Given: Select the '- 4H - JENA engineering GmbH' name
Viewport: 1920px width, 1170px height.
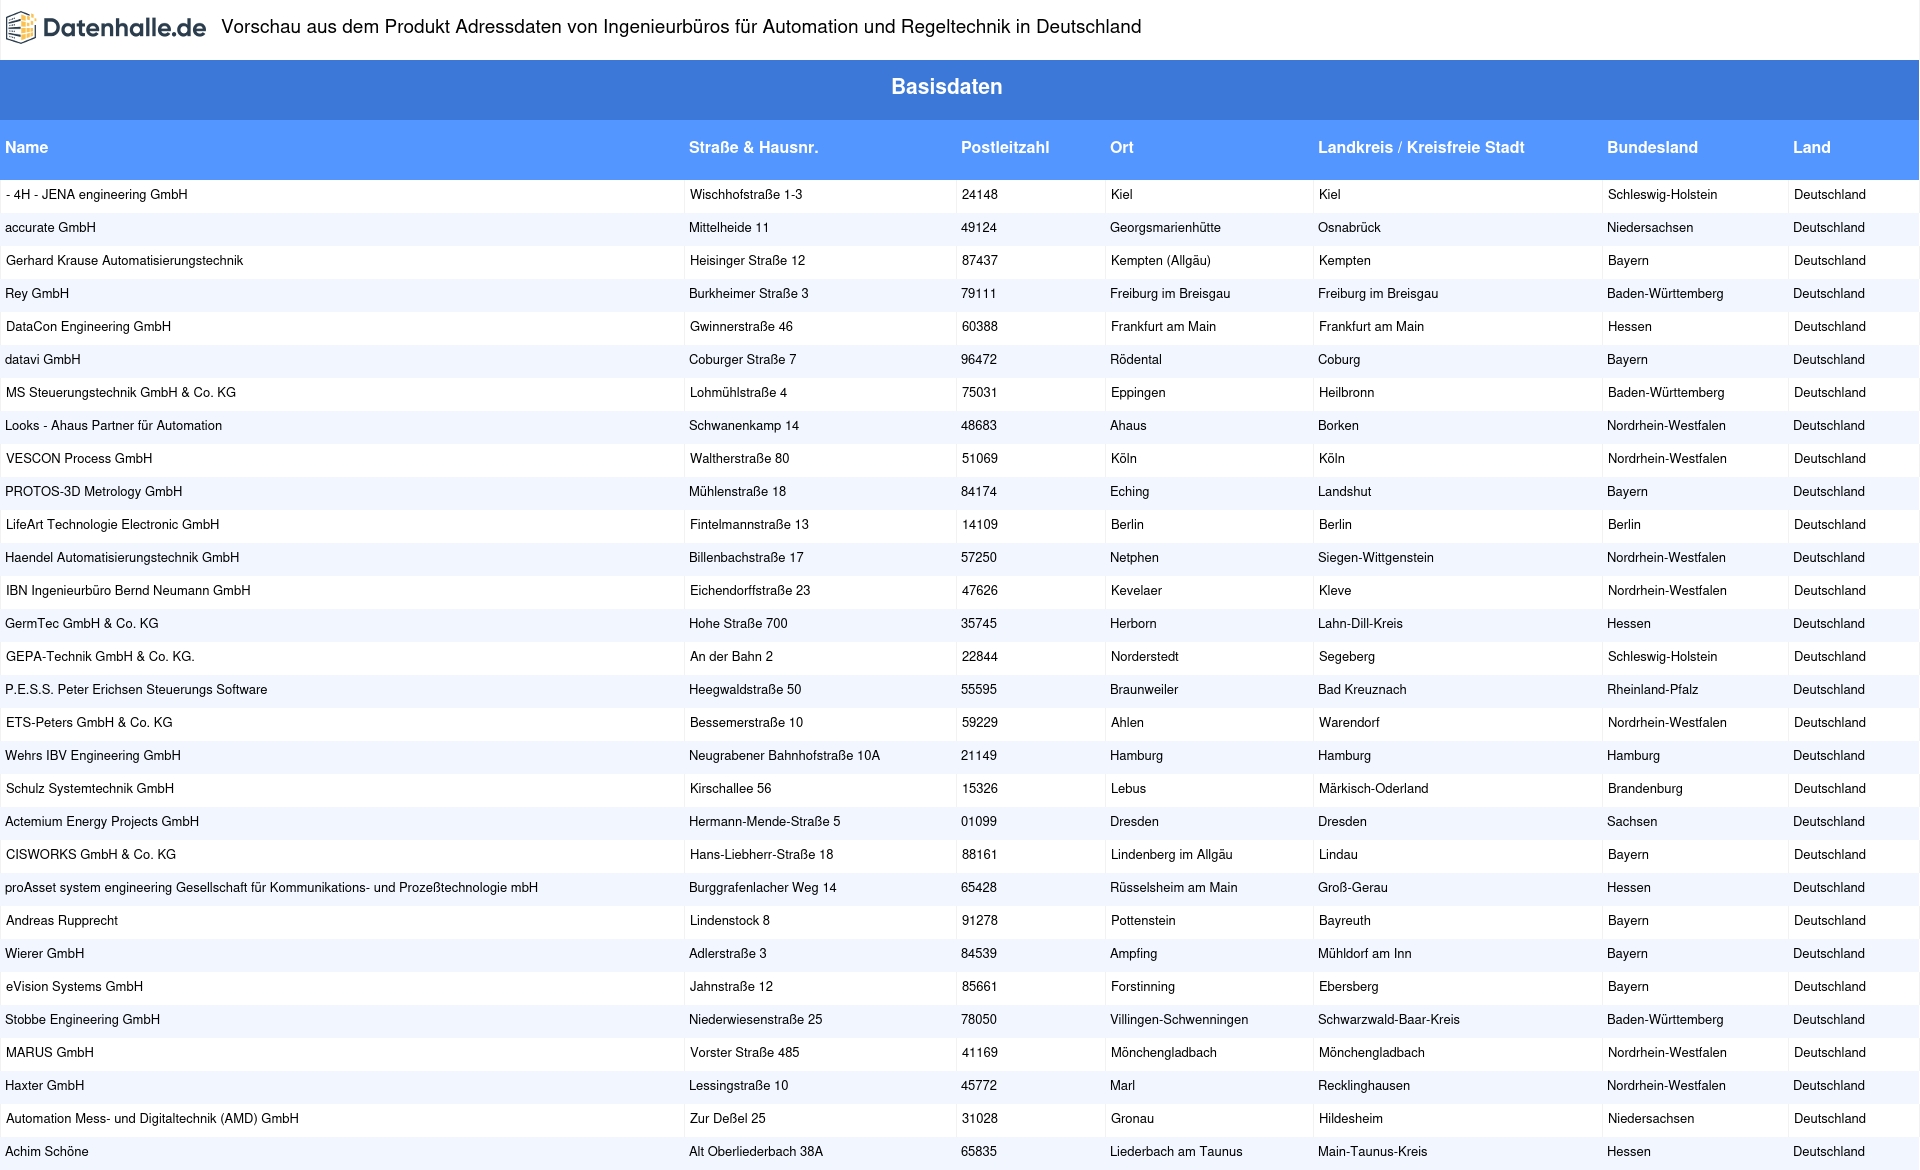Looking at the screenshot, I should point(97,195).
